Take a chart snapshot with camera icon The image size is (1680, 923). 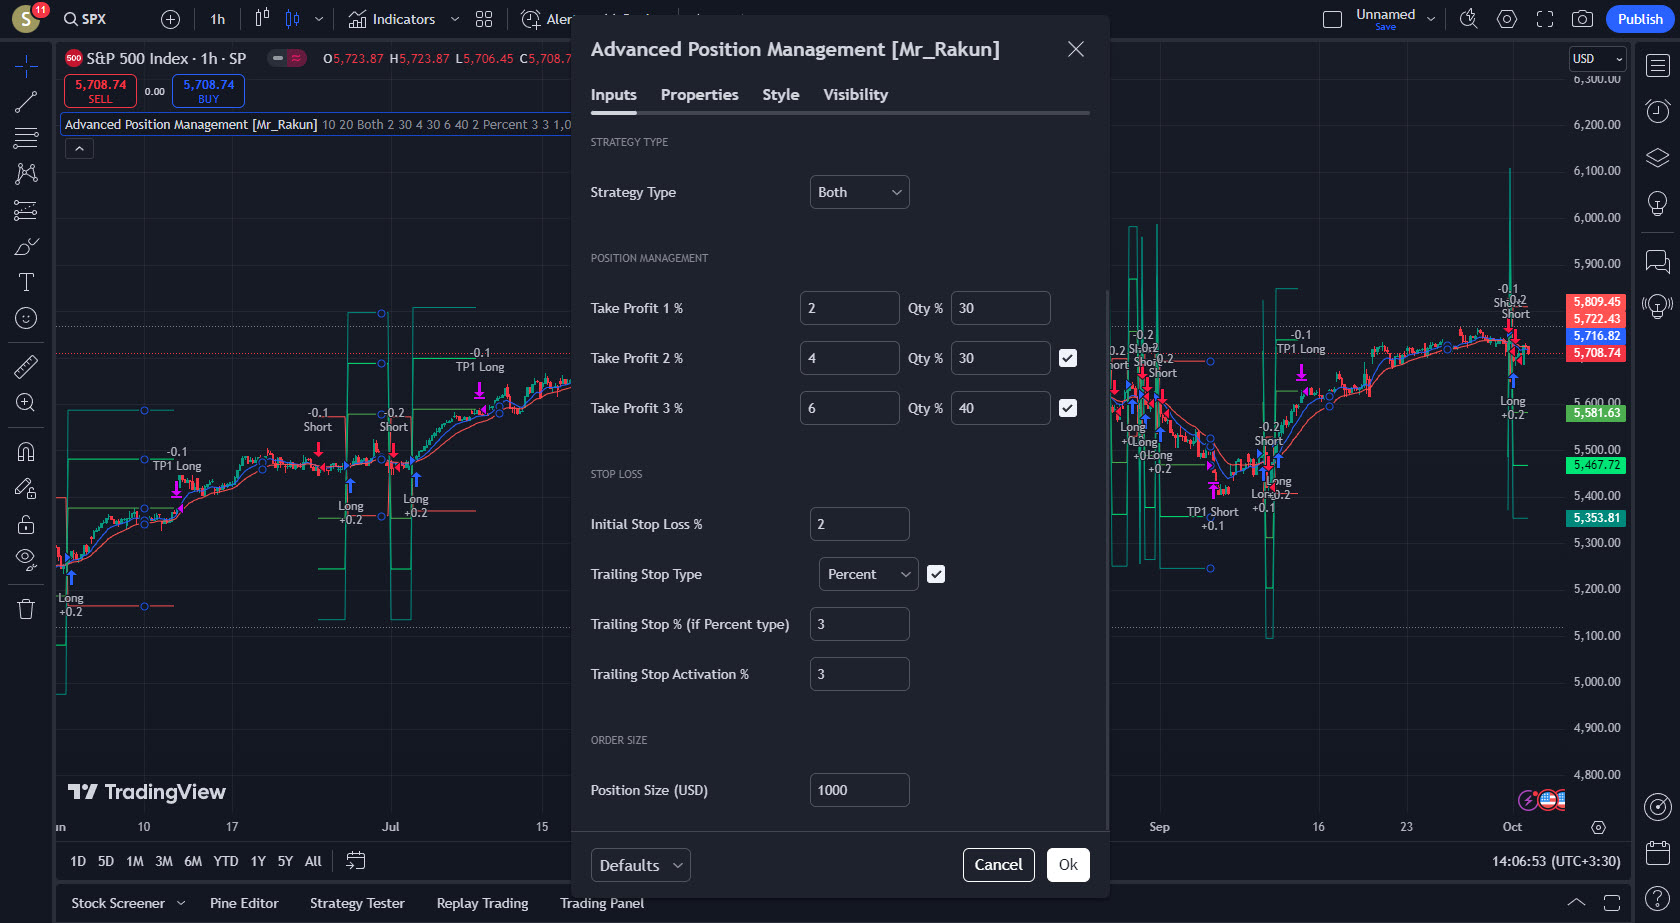pos(1582,19)
